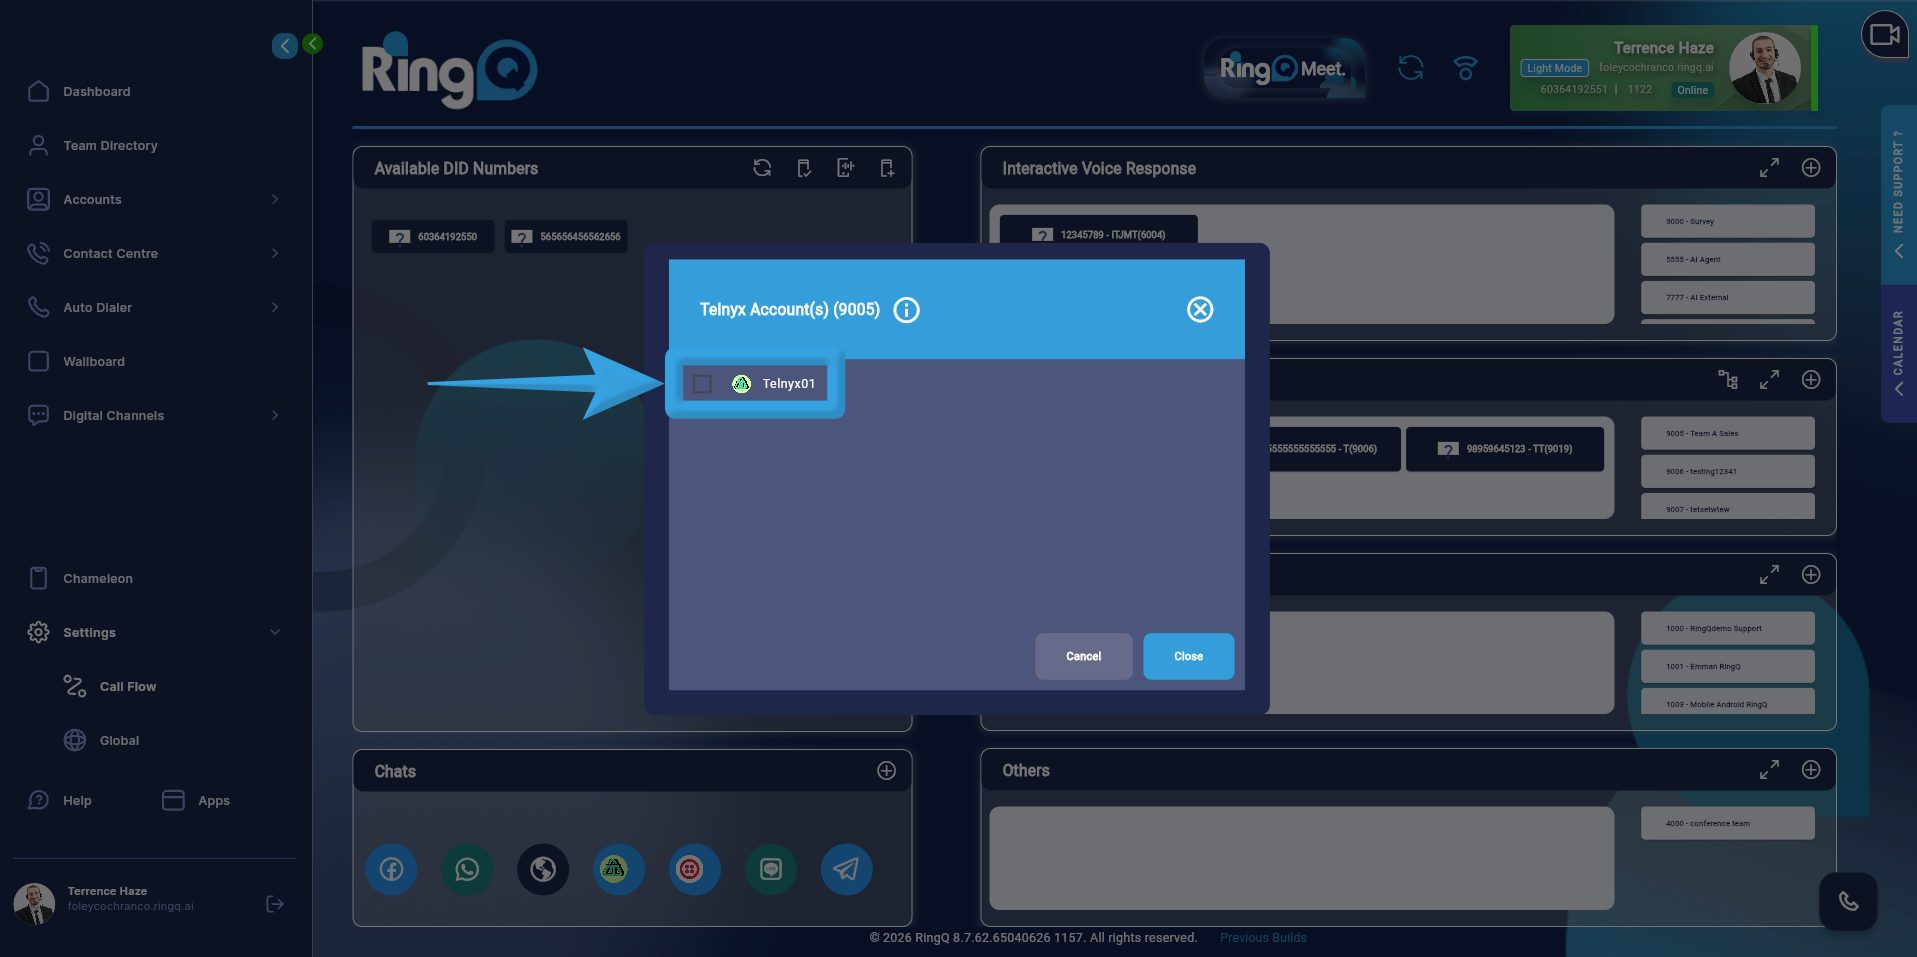
Task: Refresh the Available DID Numbers list
Action: 762,168
